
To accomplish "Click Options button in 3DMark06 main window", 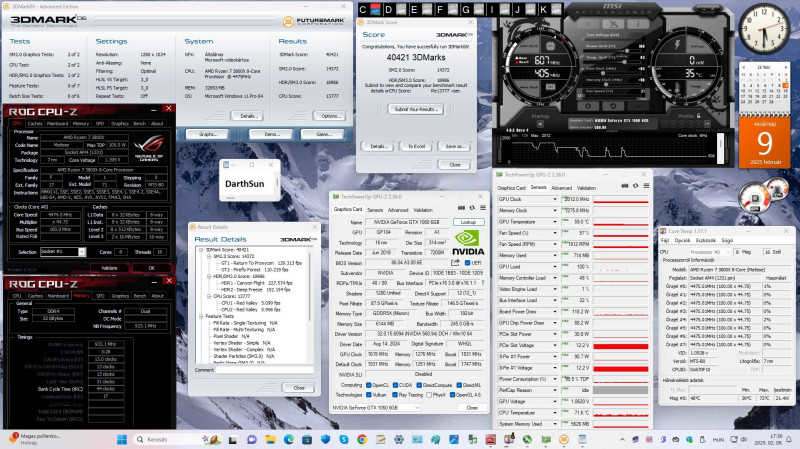I will [331, 116].
